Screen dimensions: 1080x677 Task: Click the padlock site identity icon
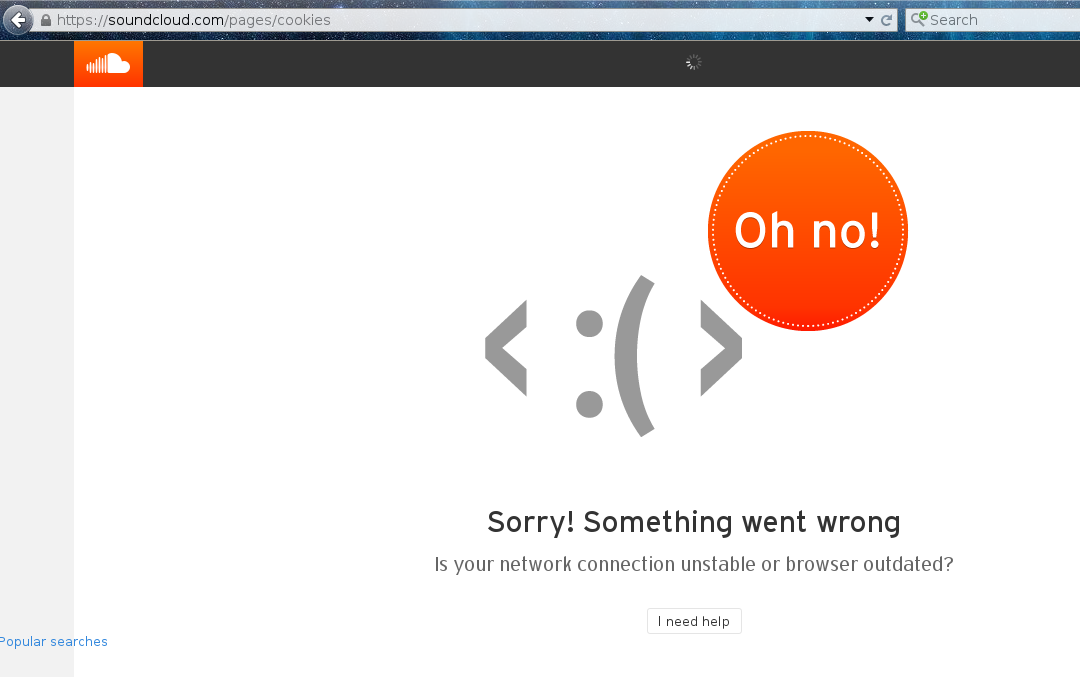pos(46,20)
